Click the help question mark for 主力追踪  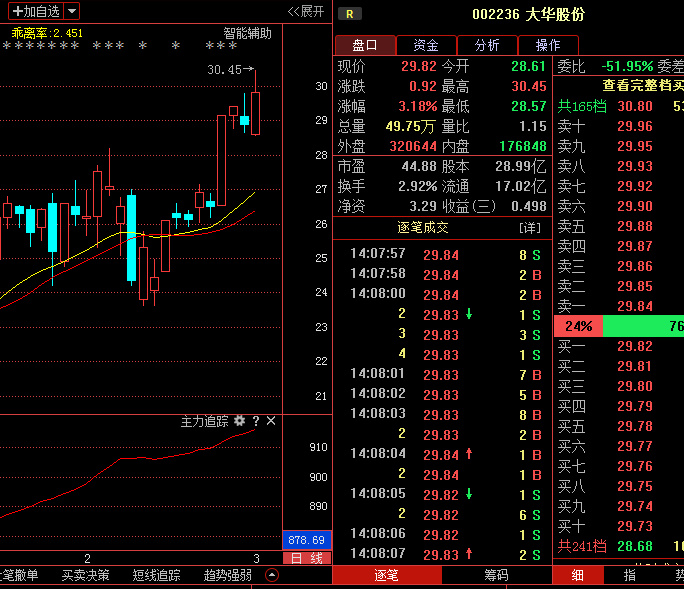click(256, 422)
